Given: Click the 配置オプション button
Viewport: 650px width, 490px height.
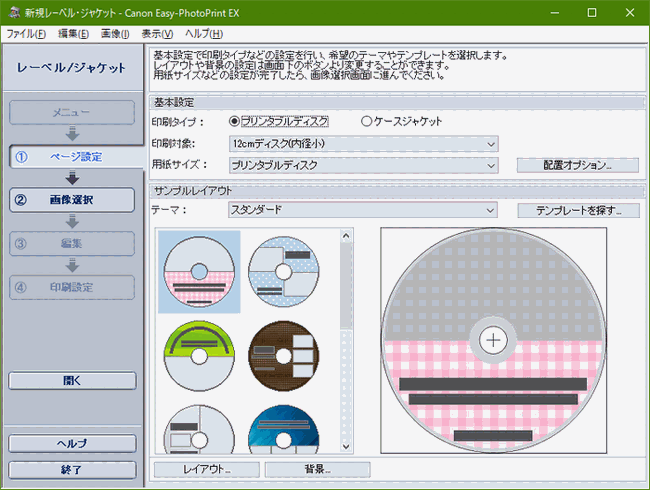Looking at the screenshot, I should tap(577, 165).
